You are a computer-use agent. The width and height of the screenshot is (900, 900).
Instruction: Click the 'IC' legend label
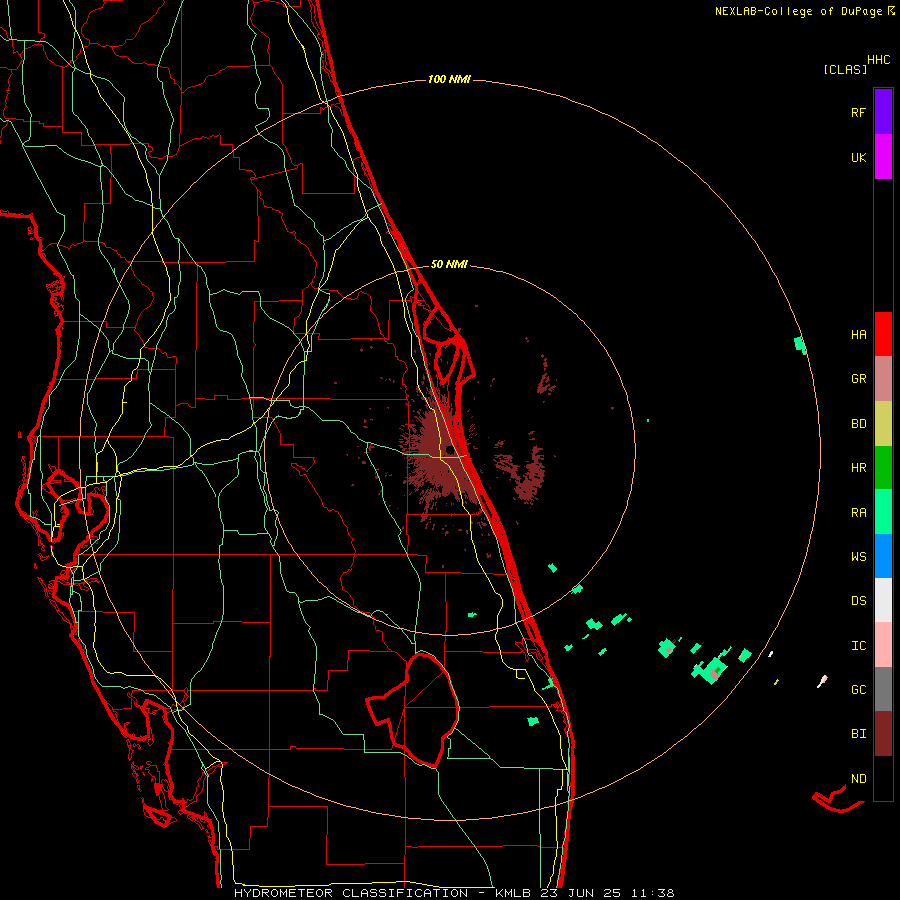click(x=858, y=646)
